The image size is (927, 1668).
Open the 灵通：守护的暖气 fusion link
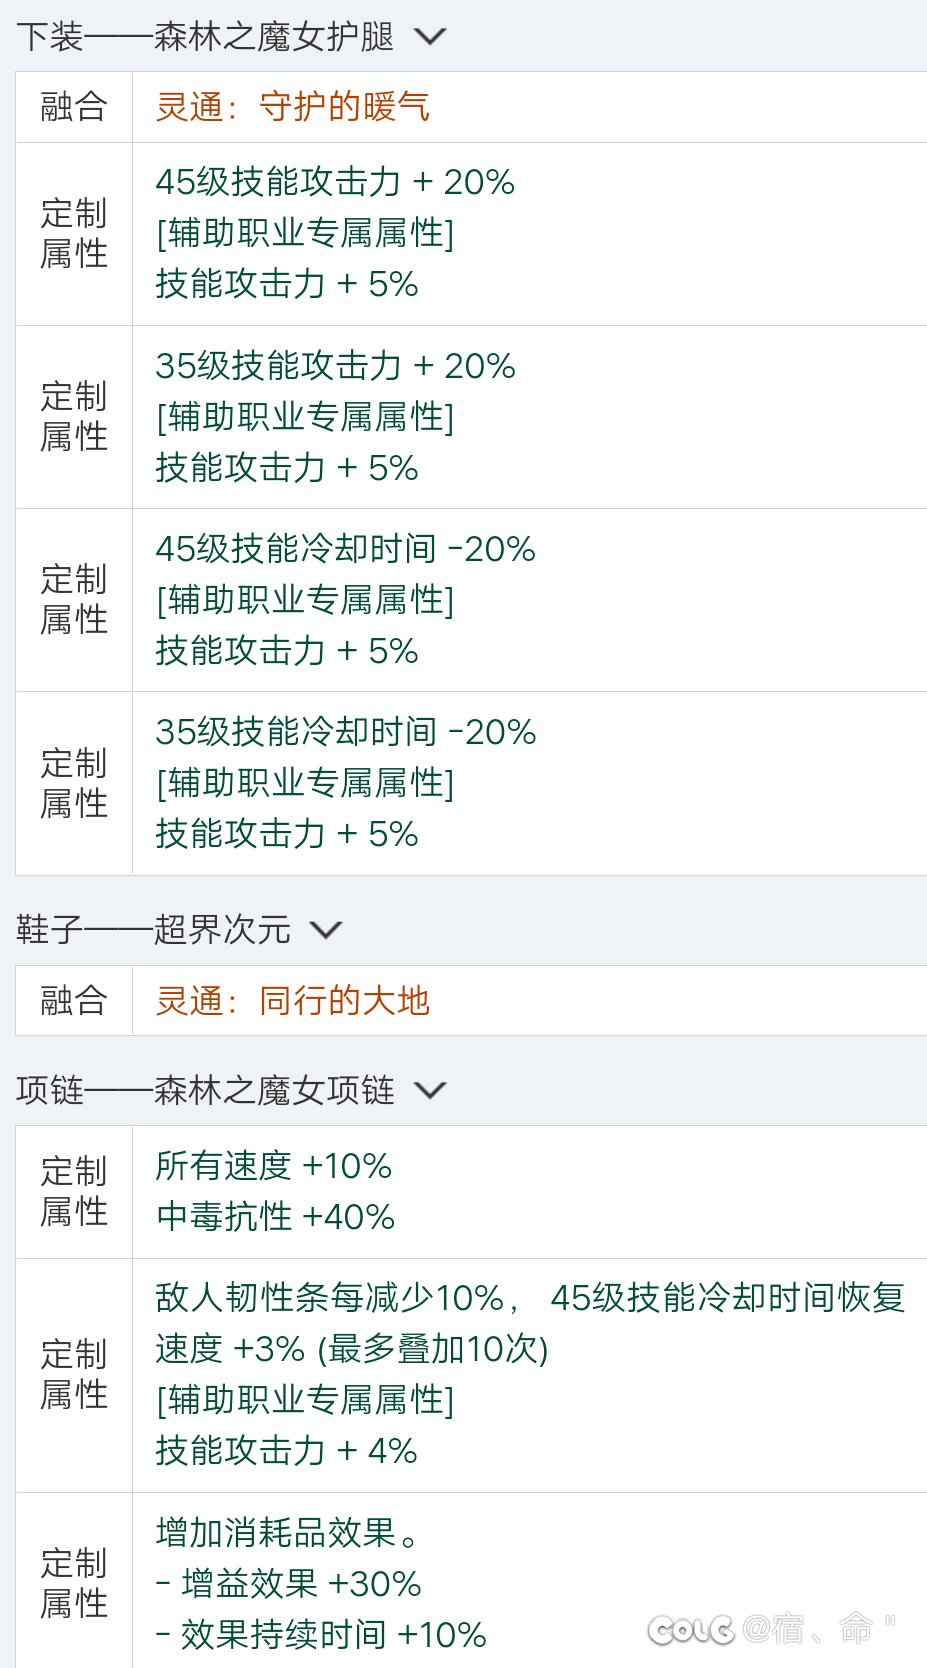pyautogui.click(x=293, y=106)
